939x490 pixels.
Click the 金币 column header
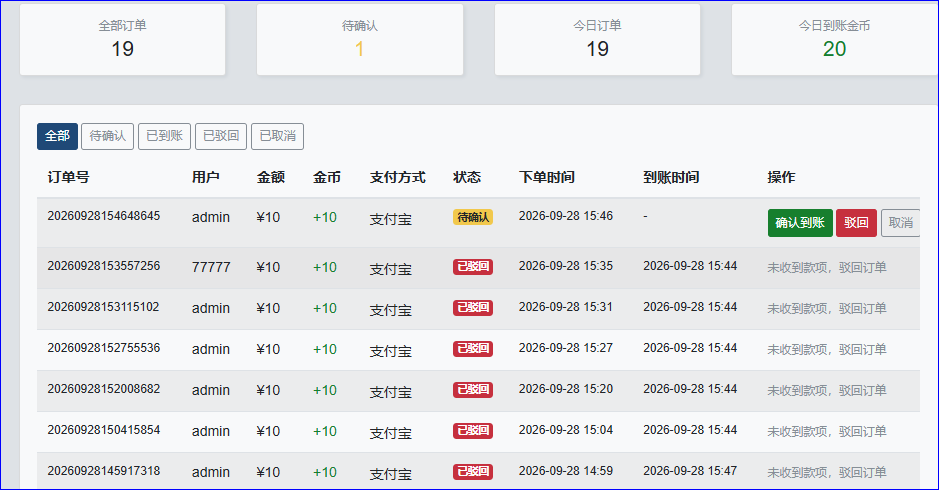327,177
